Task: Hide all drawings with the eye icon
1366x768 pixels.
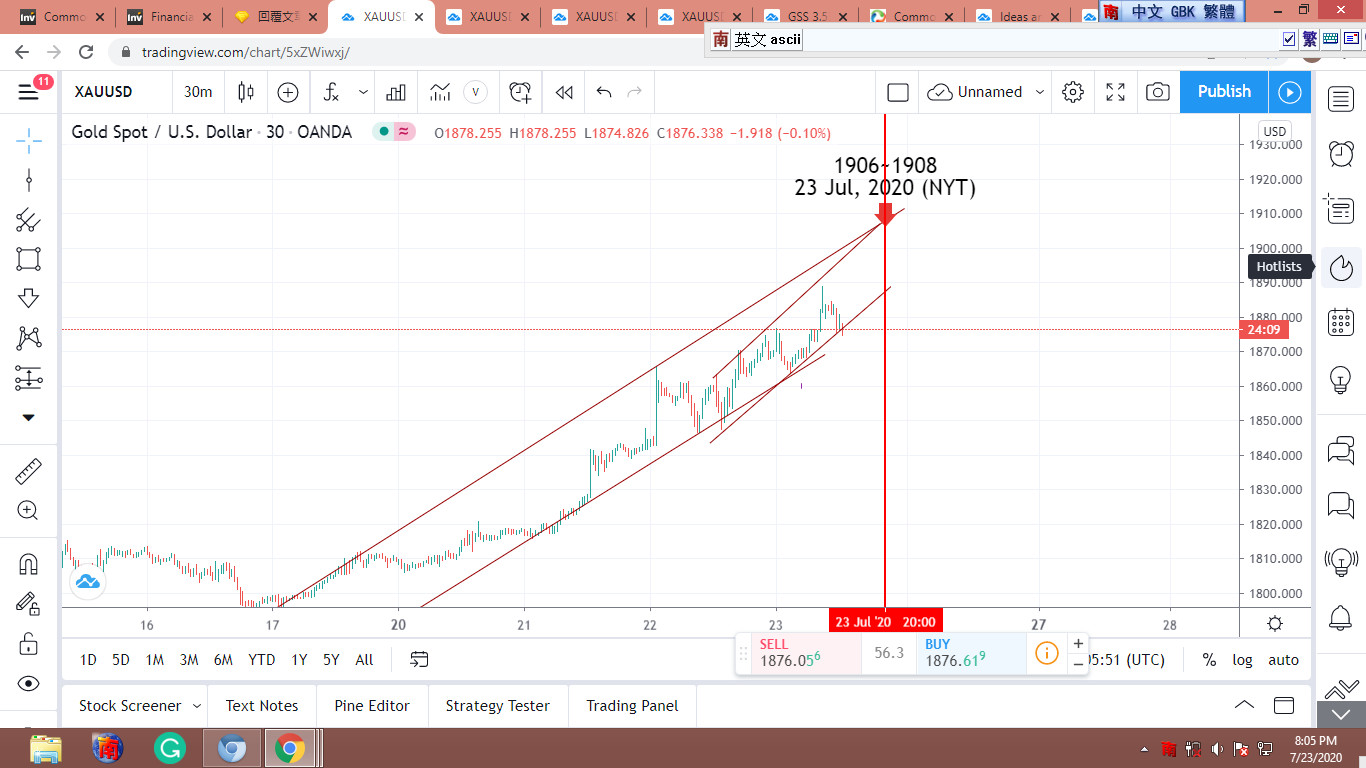Action: 29,684
